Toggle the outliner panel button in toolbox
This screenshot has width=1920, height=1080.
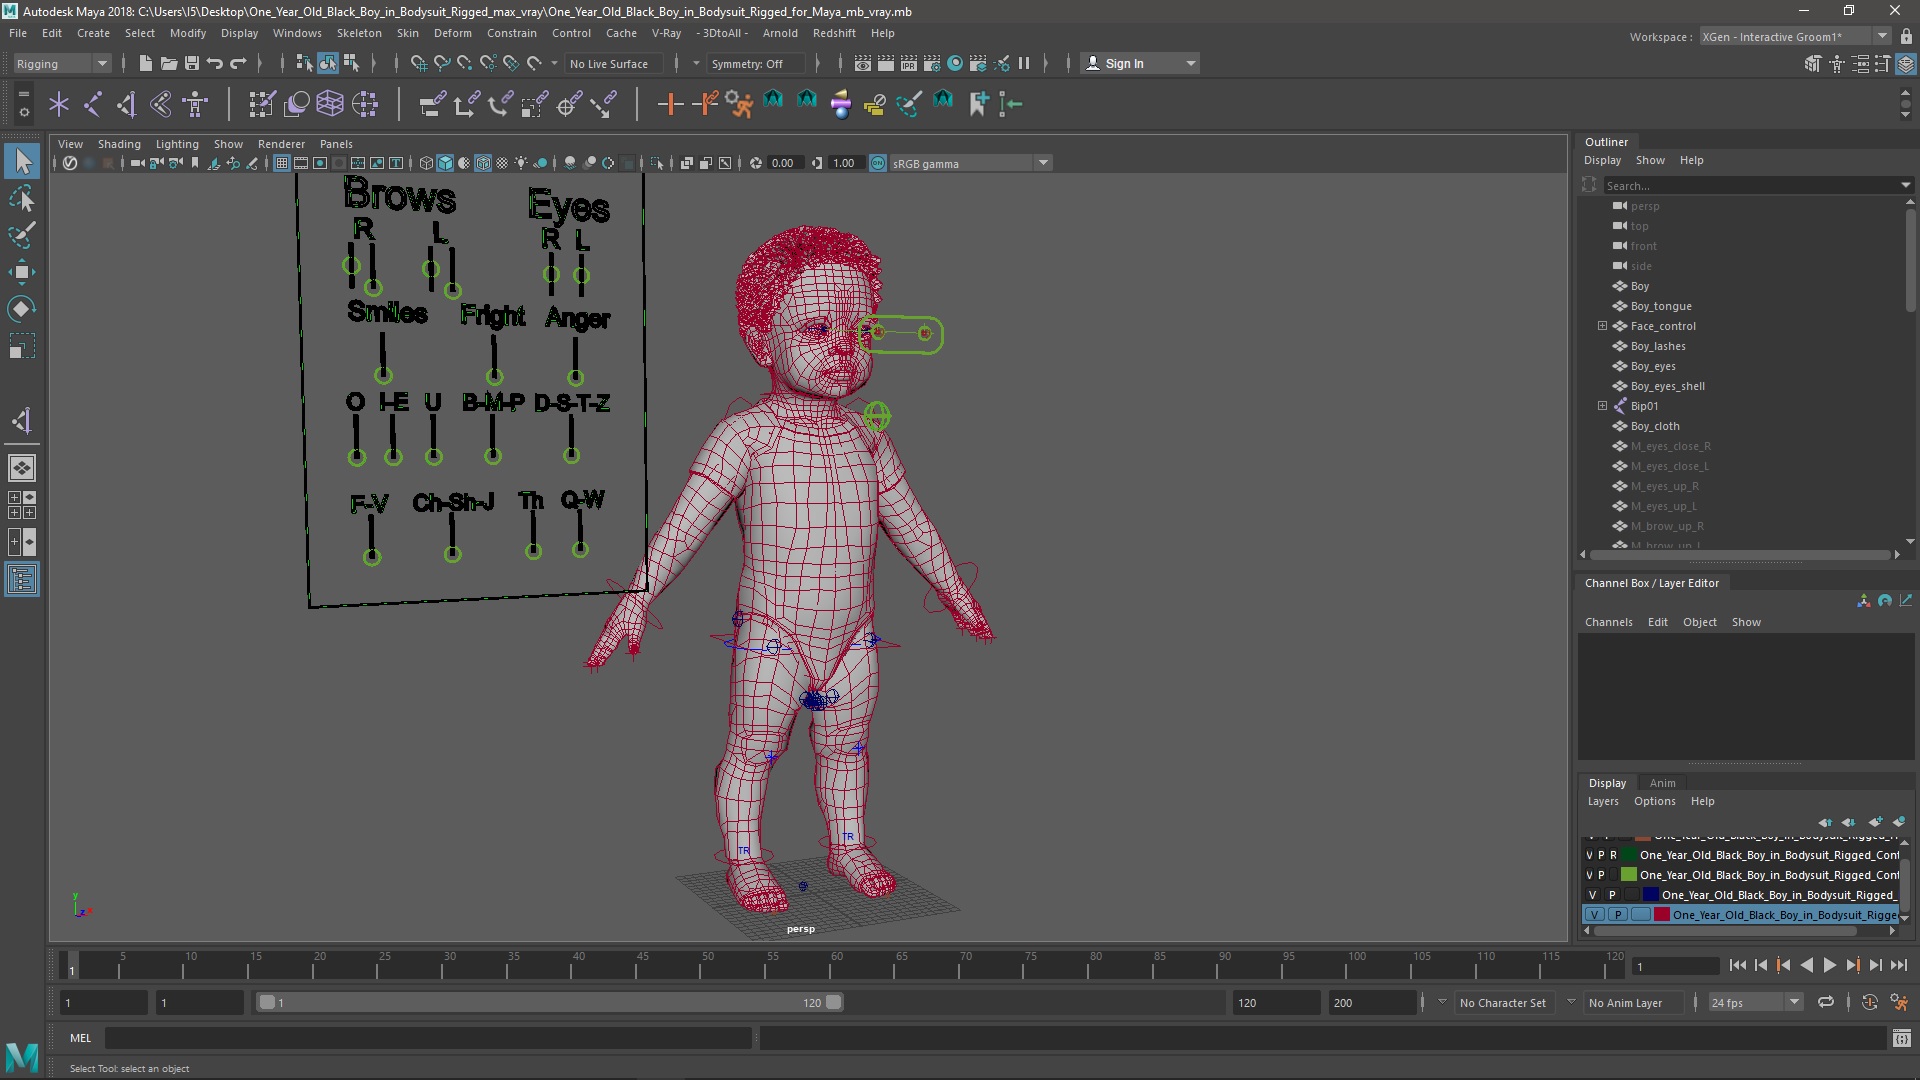(x=22, y=579)
